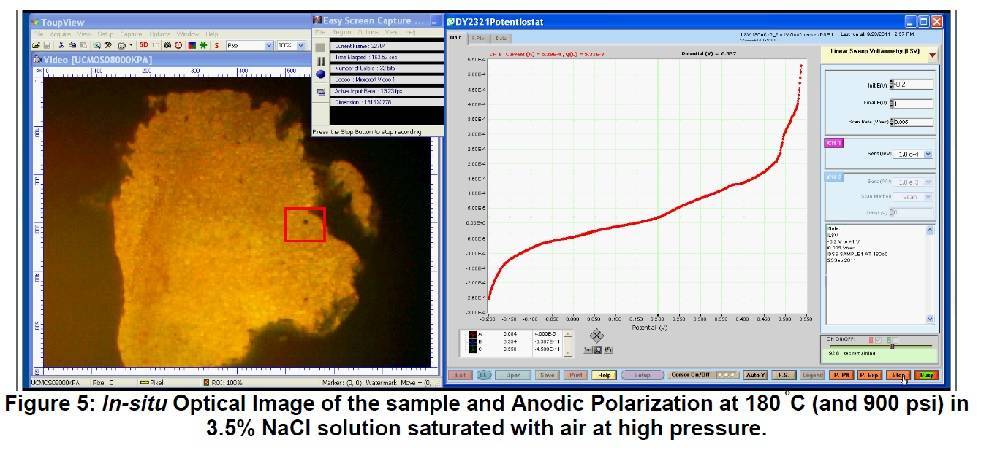Click the Open file icon in ToupView toolbar

(x=36, y=45)
